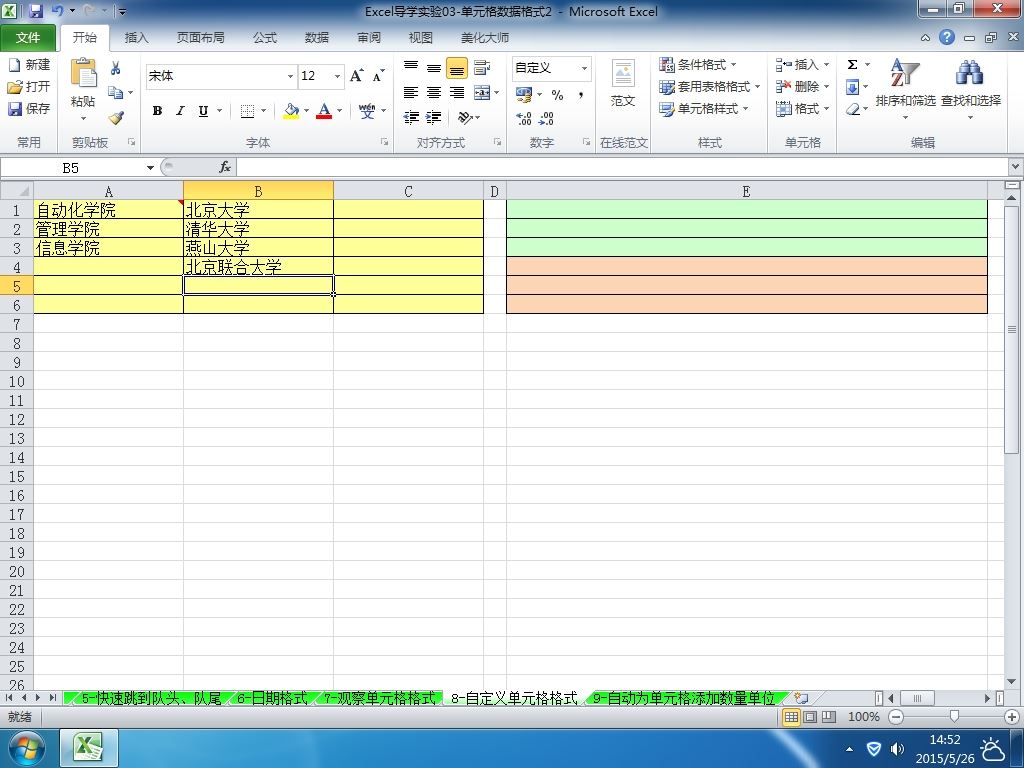
Task: Open the 条件格式 dropdown menu
Action: (697, 65)
